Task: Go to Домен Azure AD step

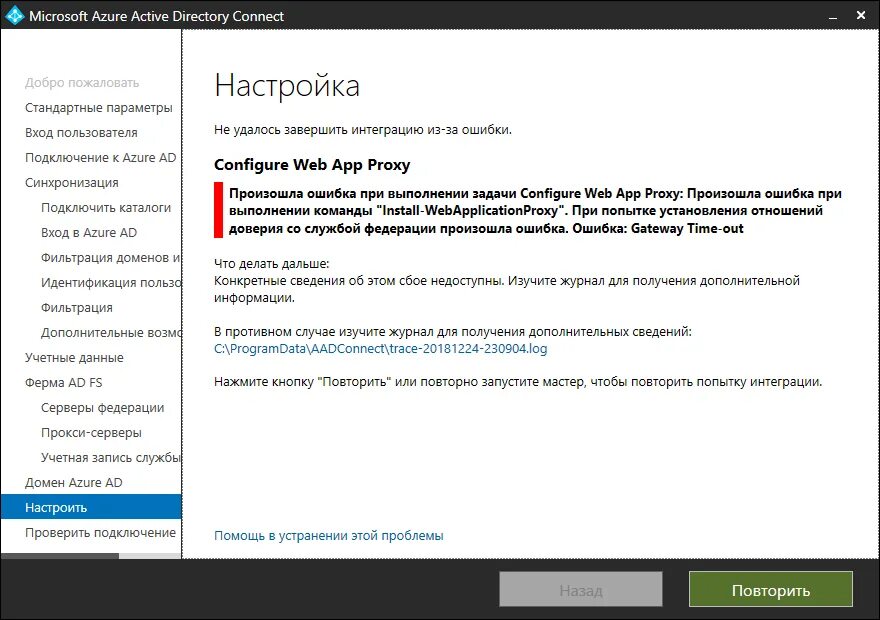Action: [74, 483]
